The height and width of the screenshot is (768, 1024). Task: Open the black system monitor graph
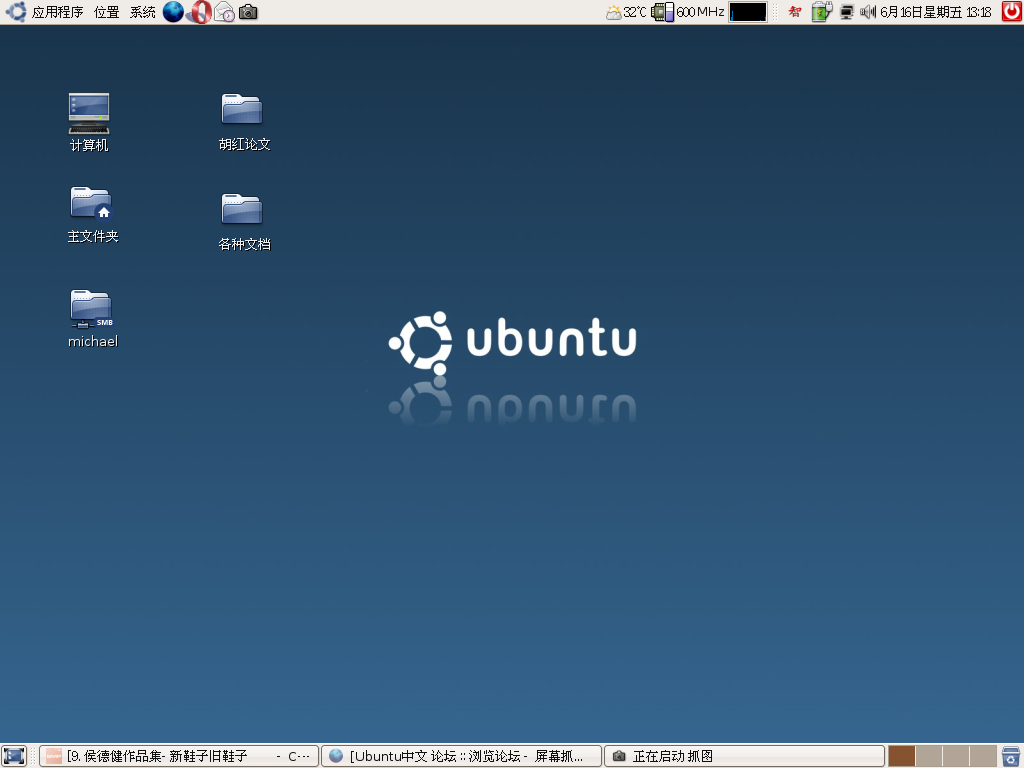tap(748, 12)
